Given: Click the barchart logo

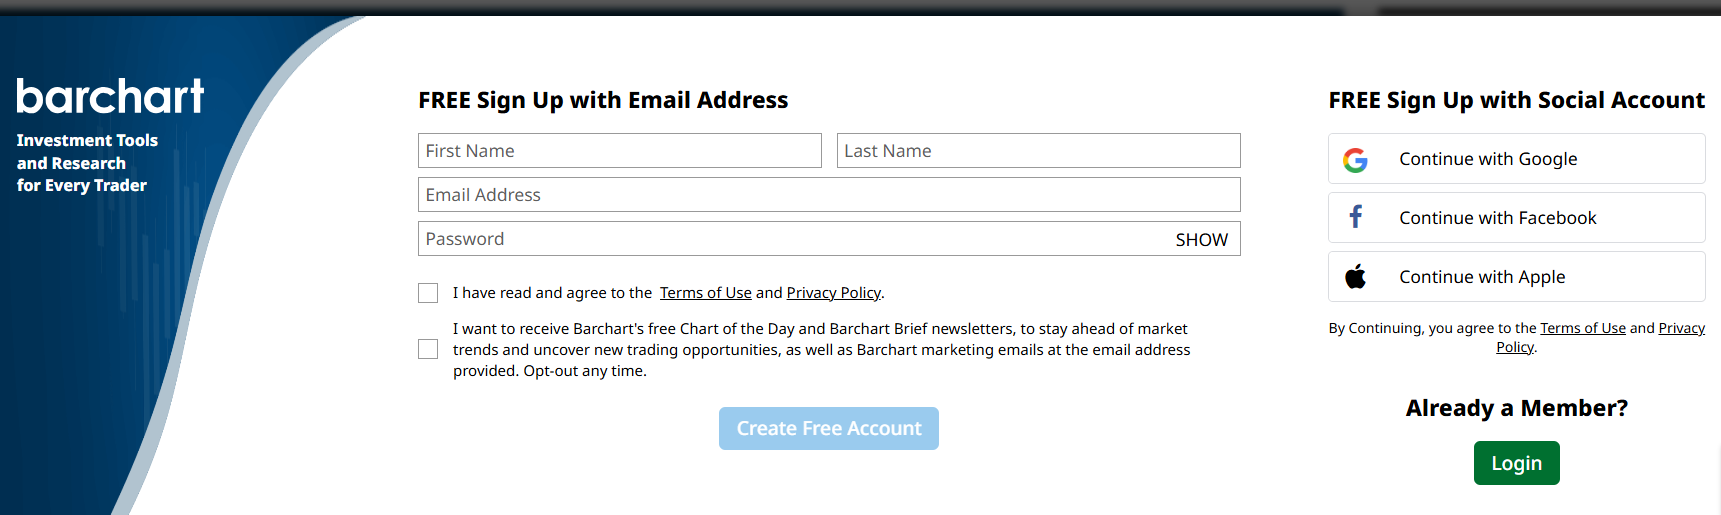Looking at the screenshot, I should (x=110, y=97).
